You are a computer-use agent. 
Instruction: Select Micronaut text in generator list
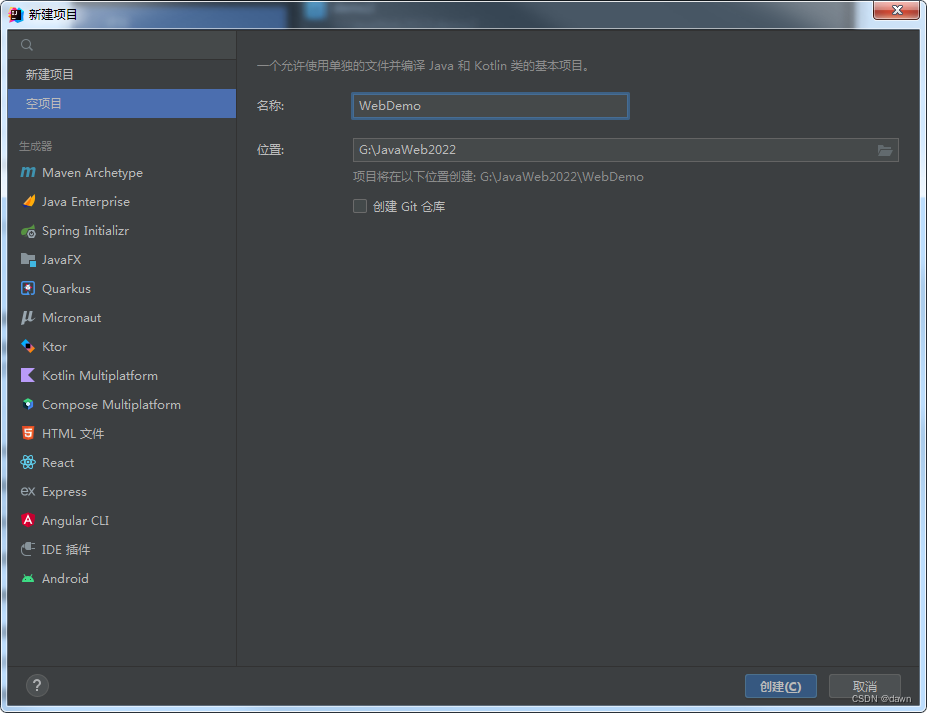coord(72,317)
